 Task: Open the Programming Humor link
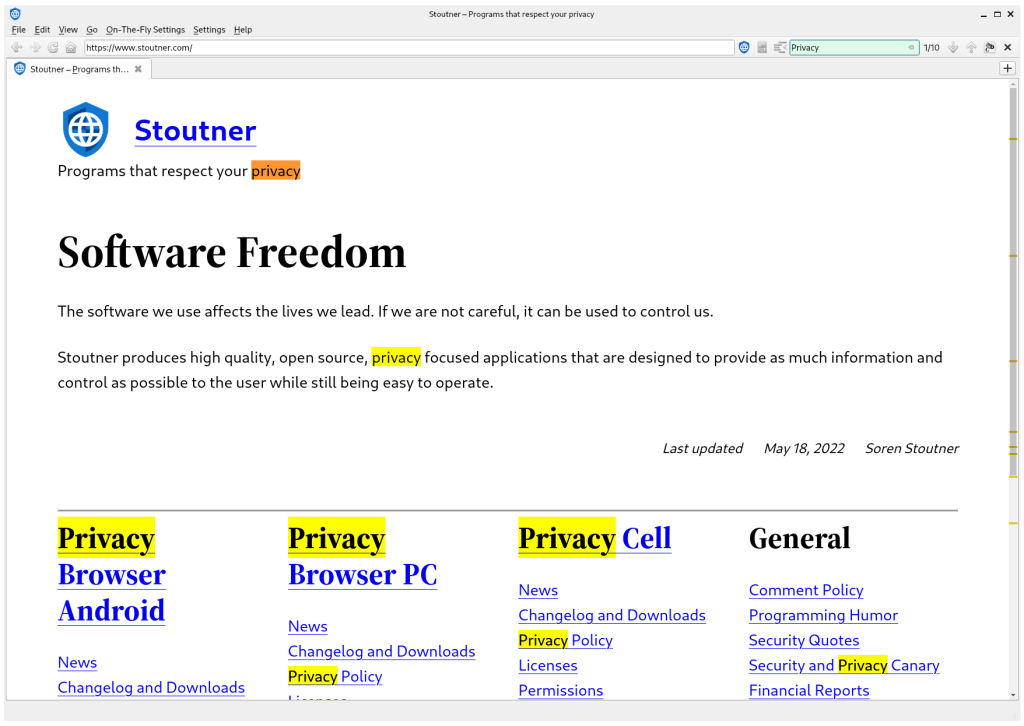pyautogui.click(x=824, y=615)
